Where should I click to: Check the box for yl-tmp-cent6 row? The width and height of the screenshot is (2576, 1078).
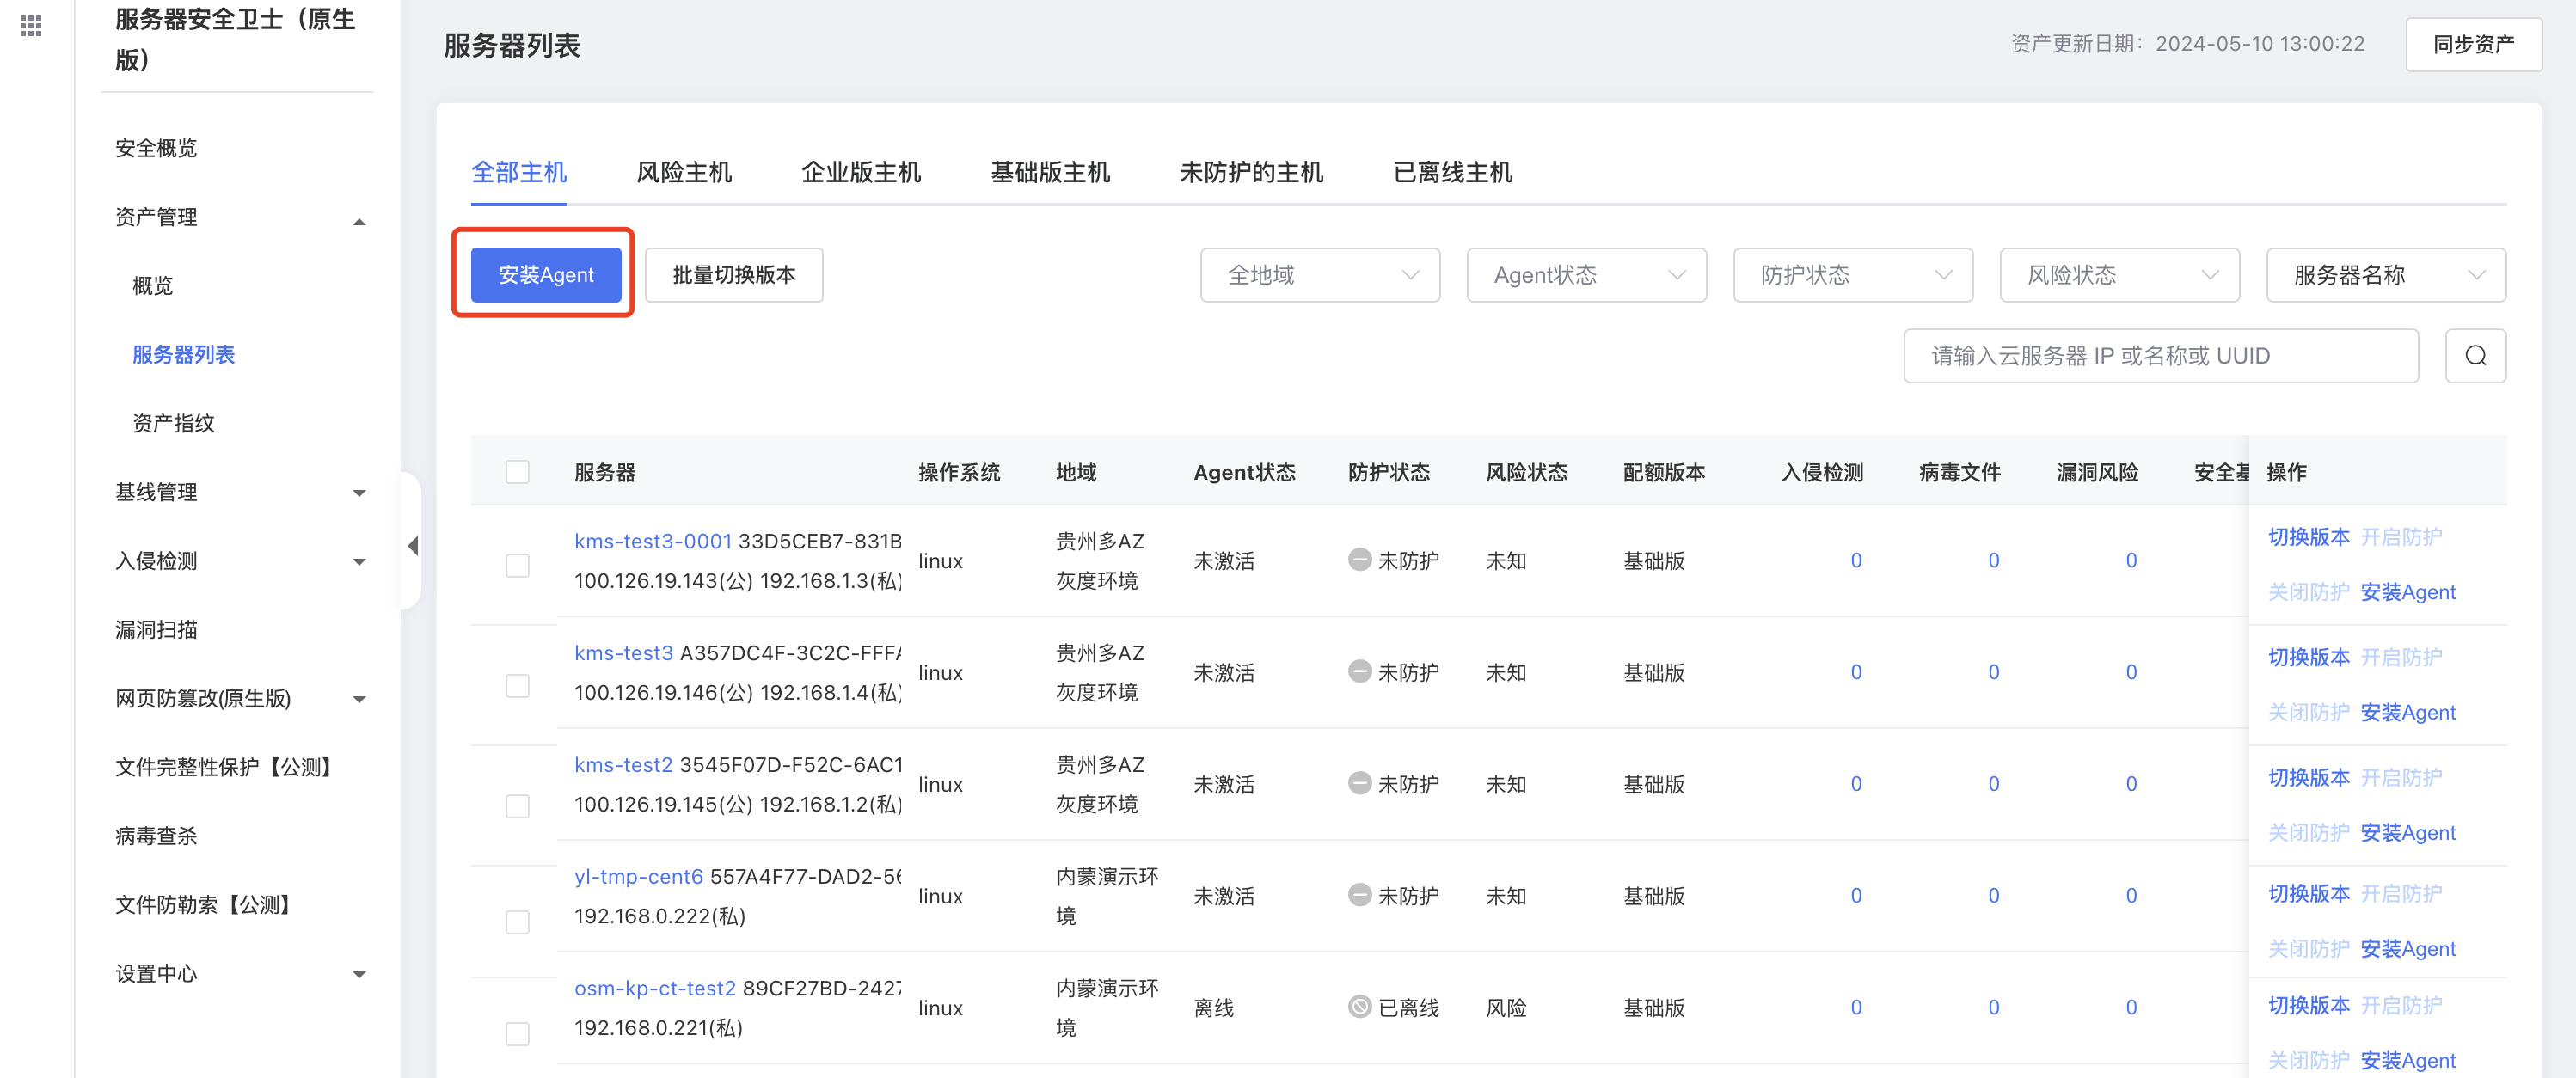coord(517,921)
